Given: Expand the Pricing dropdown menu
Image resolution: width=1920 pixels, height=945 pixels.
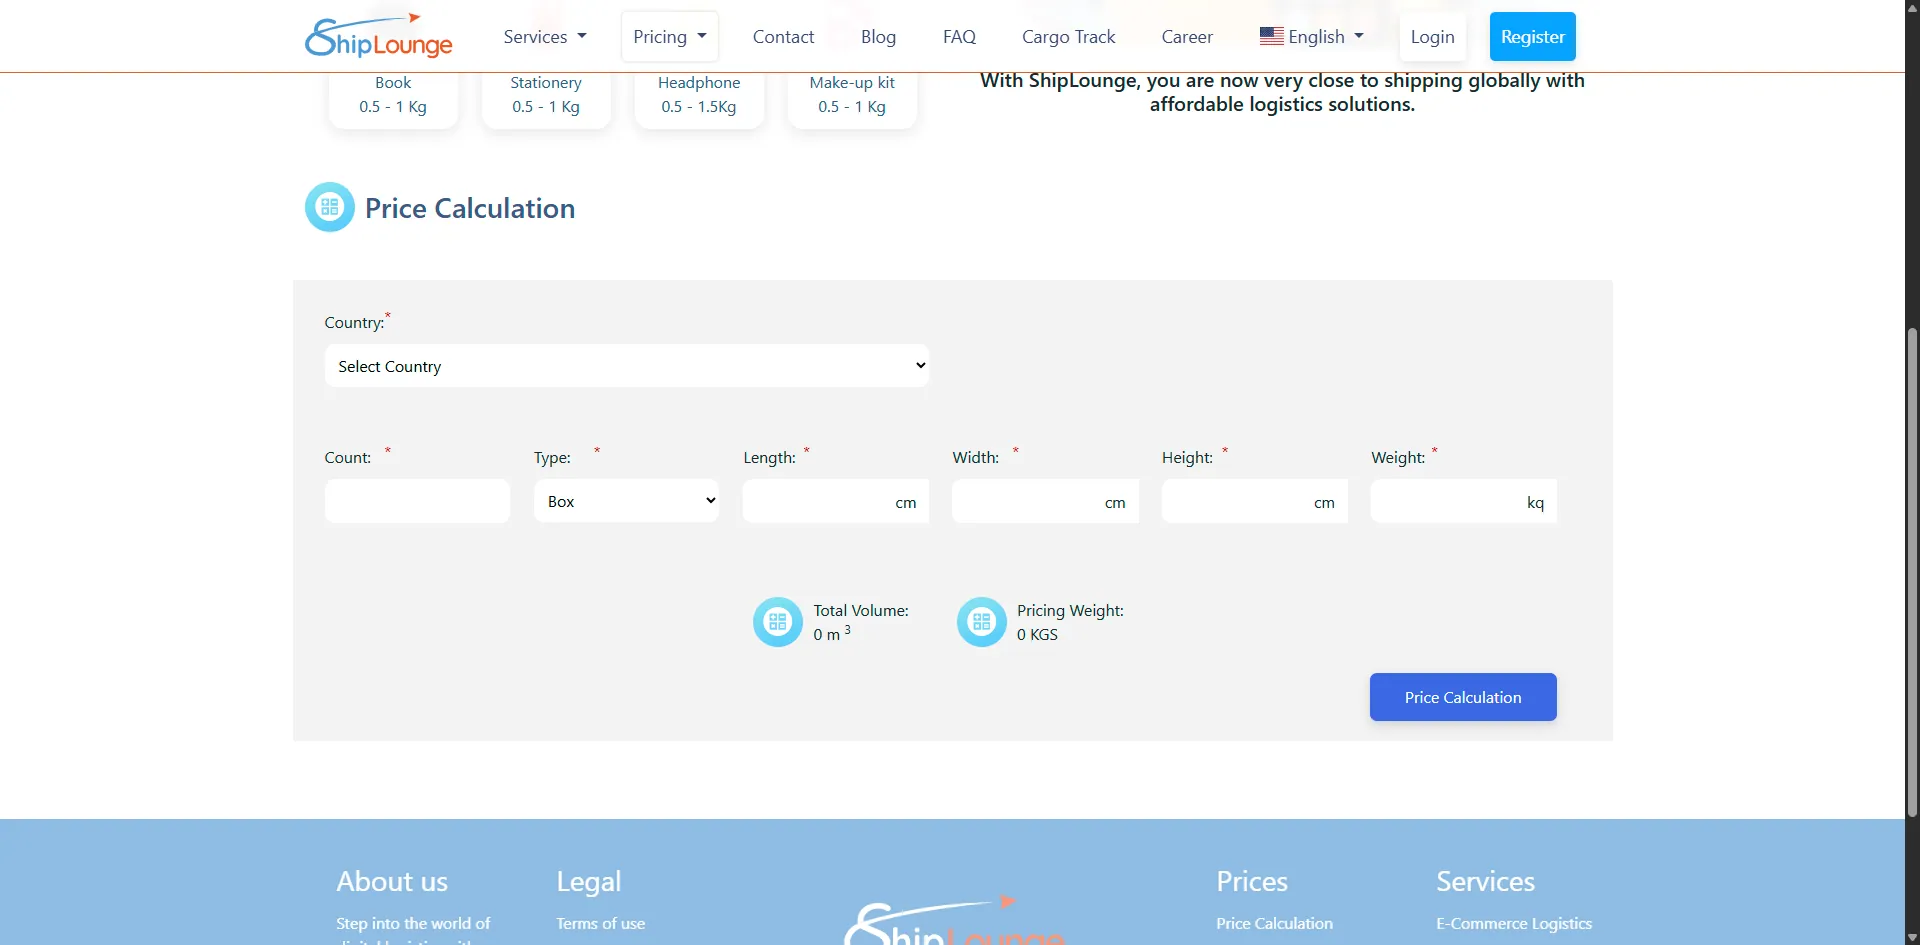Looking at the screenshot, I should pos(670,37).
